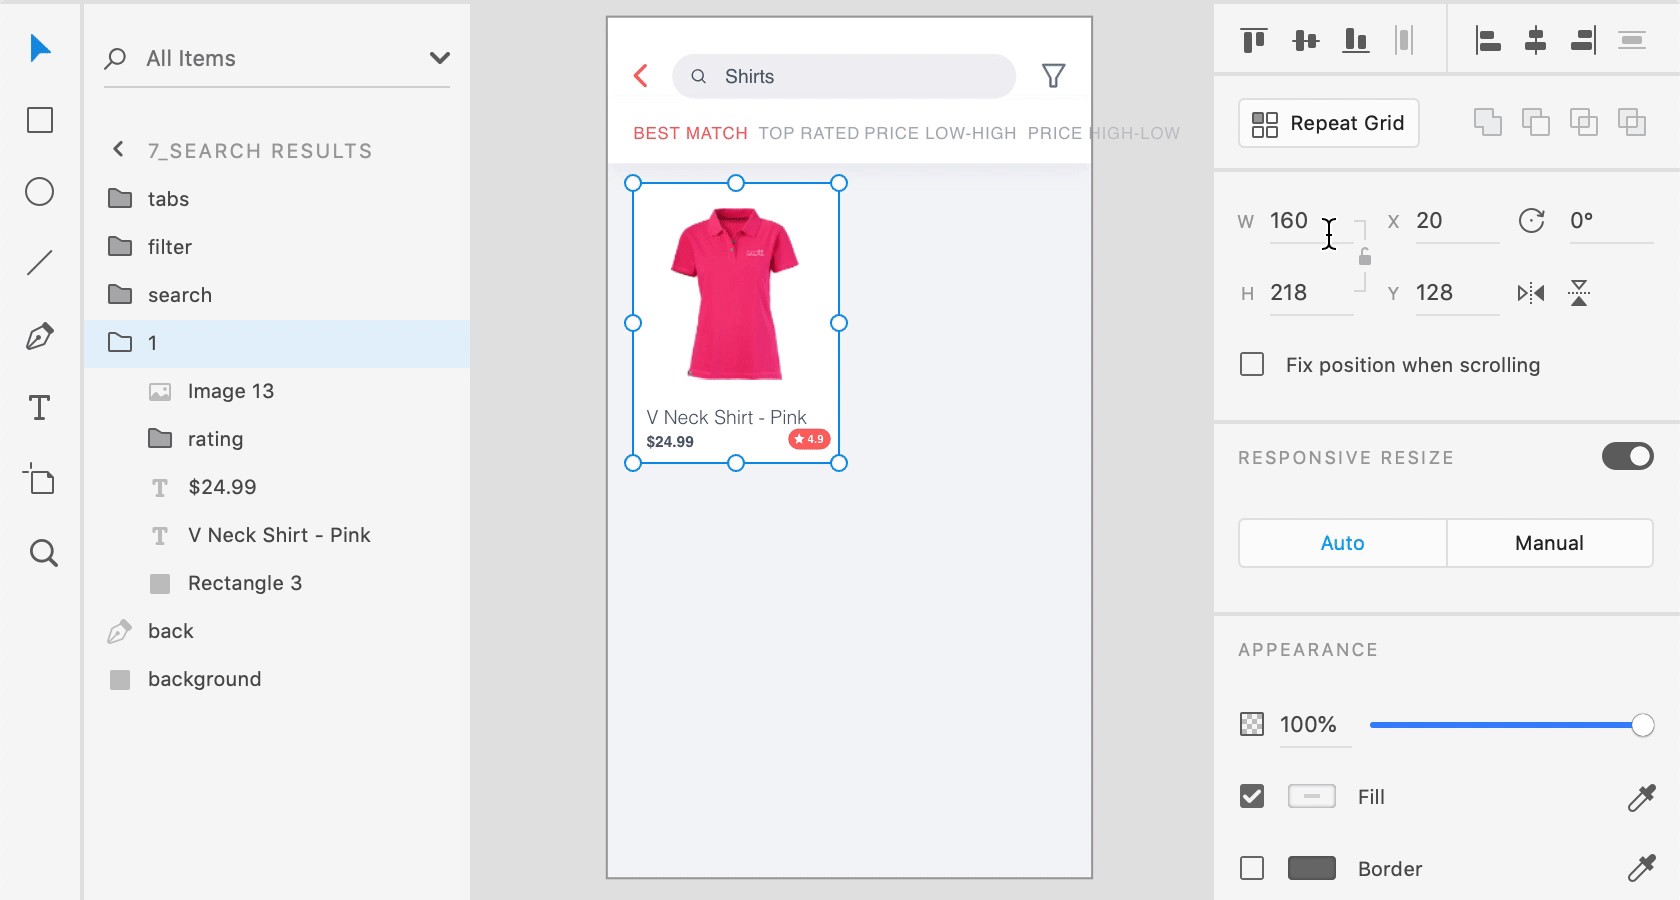Click the red back arrow on artboard
This screenshot has height=900, width=1680.
pos(641,76)
